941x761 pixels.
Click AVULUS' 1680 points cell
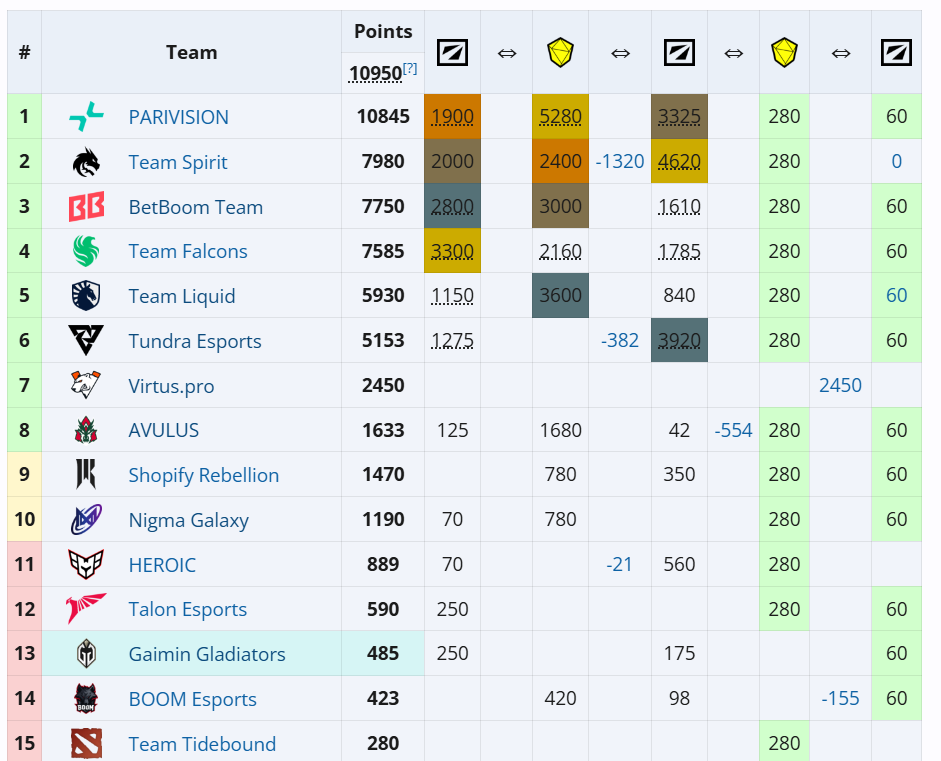[560, 430]
